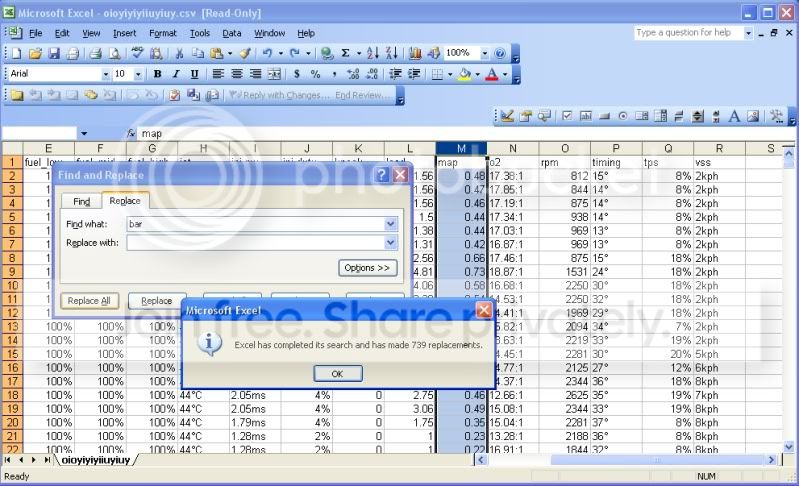Apply bold formatting
Viewport: 799px width, 486px height.
pyautogui.click(x=157, y=74)
